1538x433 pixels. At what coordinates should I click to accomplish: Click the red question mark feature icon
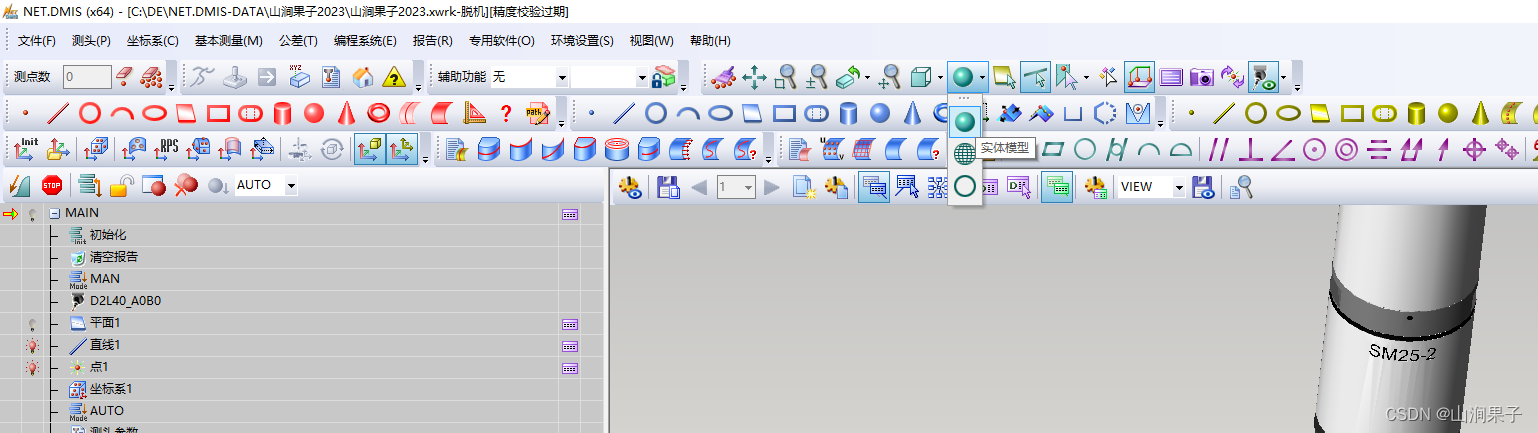(506, 113)
